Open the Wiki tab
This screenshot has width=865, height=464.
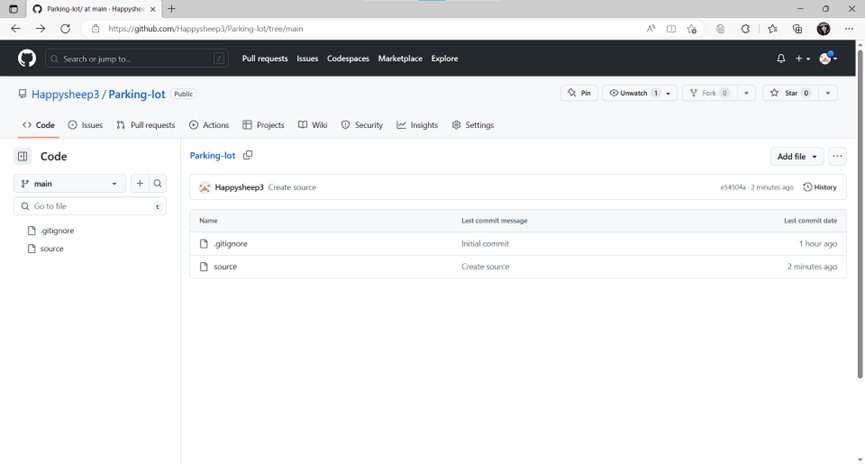click(x=313, y=125)
